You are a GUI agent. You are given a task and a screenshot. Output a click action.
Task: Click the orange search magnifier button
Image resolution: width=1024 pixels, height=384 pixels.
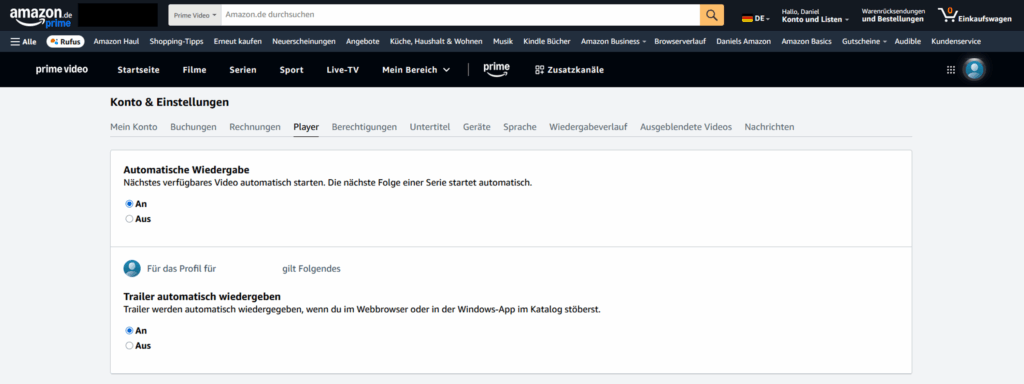[x=712, y=15]
